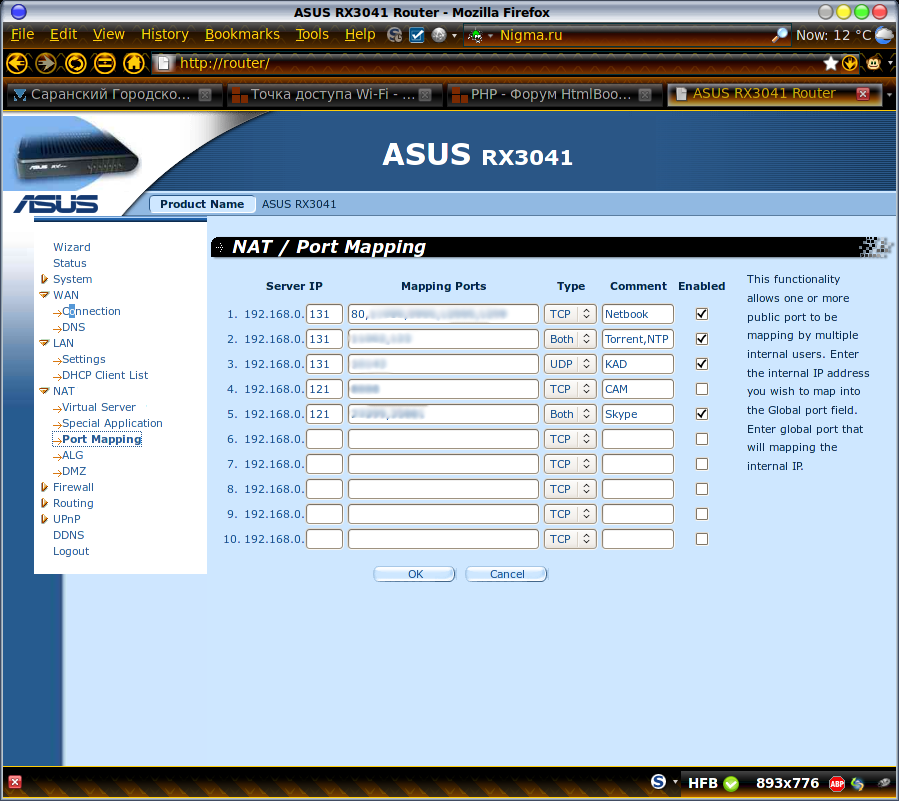Click the green check HFB status icon
899x801 pixels.
(731, 783)
